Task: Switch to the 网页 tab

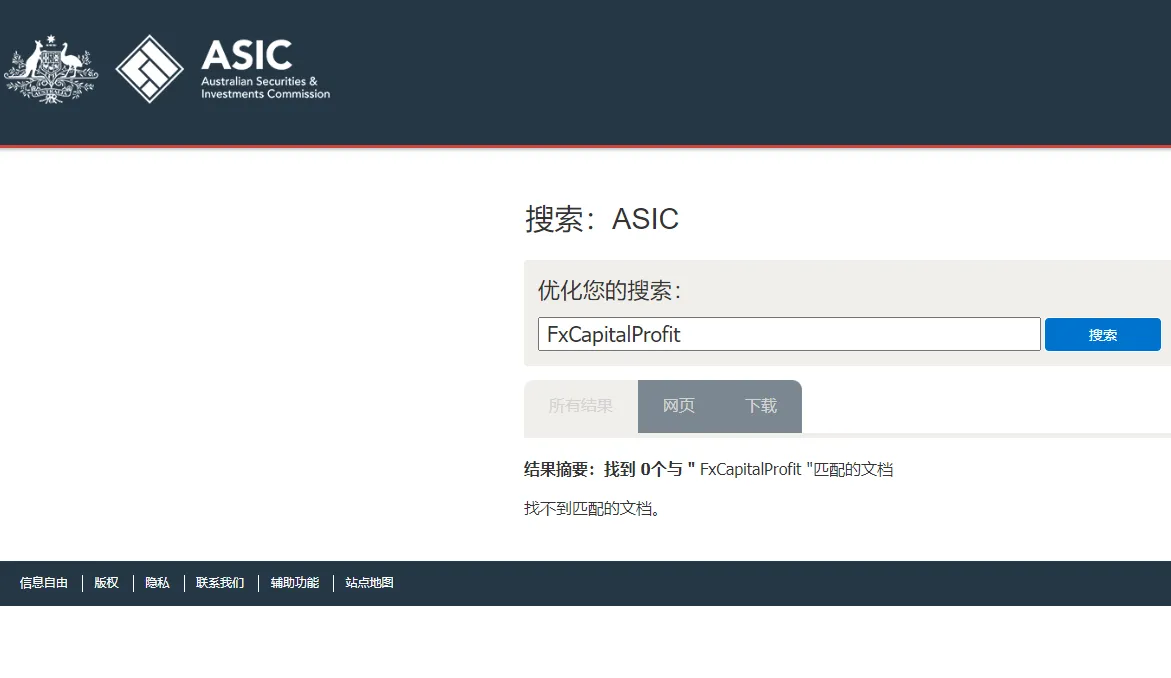Action: pos(679,406)
